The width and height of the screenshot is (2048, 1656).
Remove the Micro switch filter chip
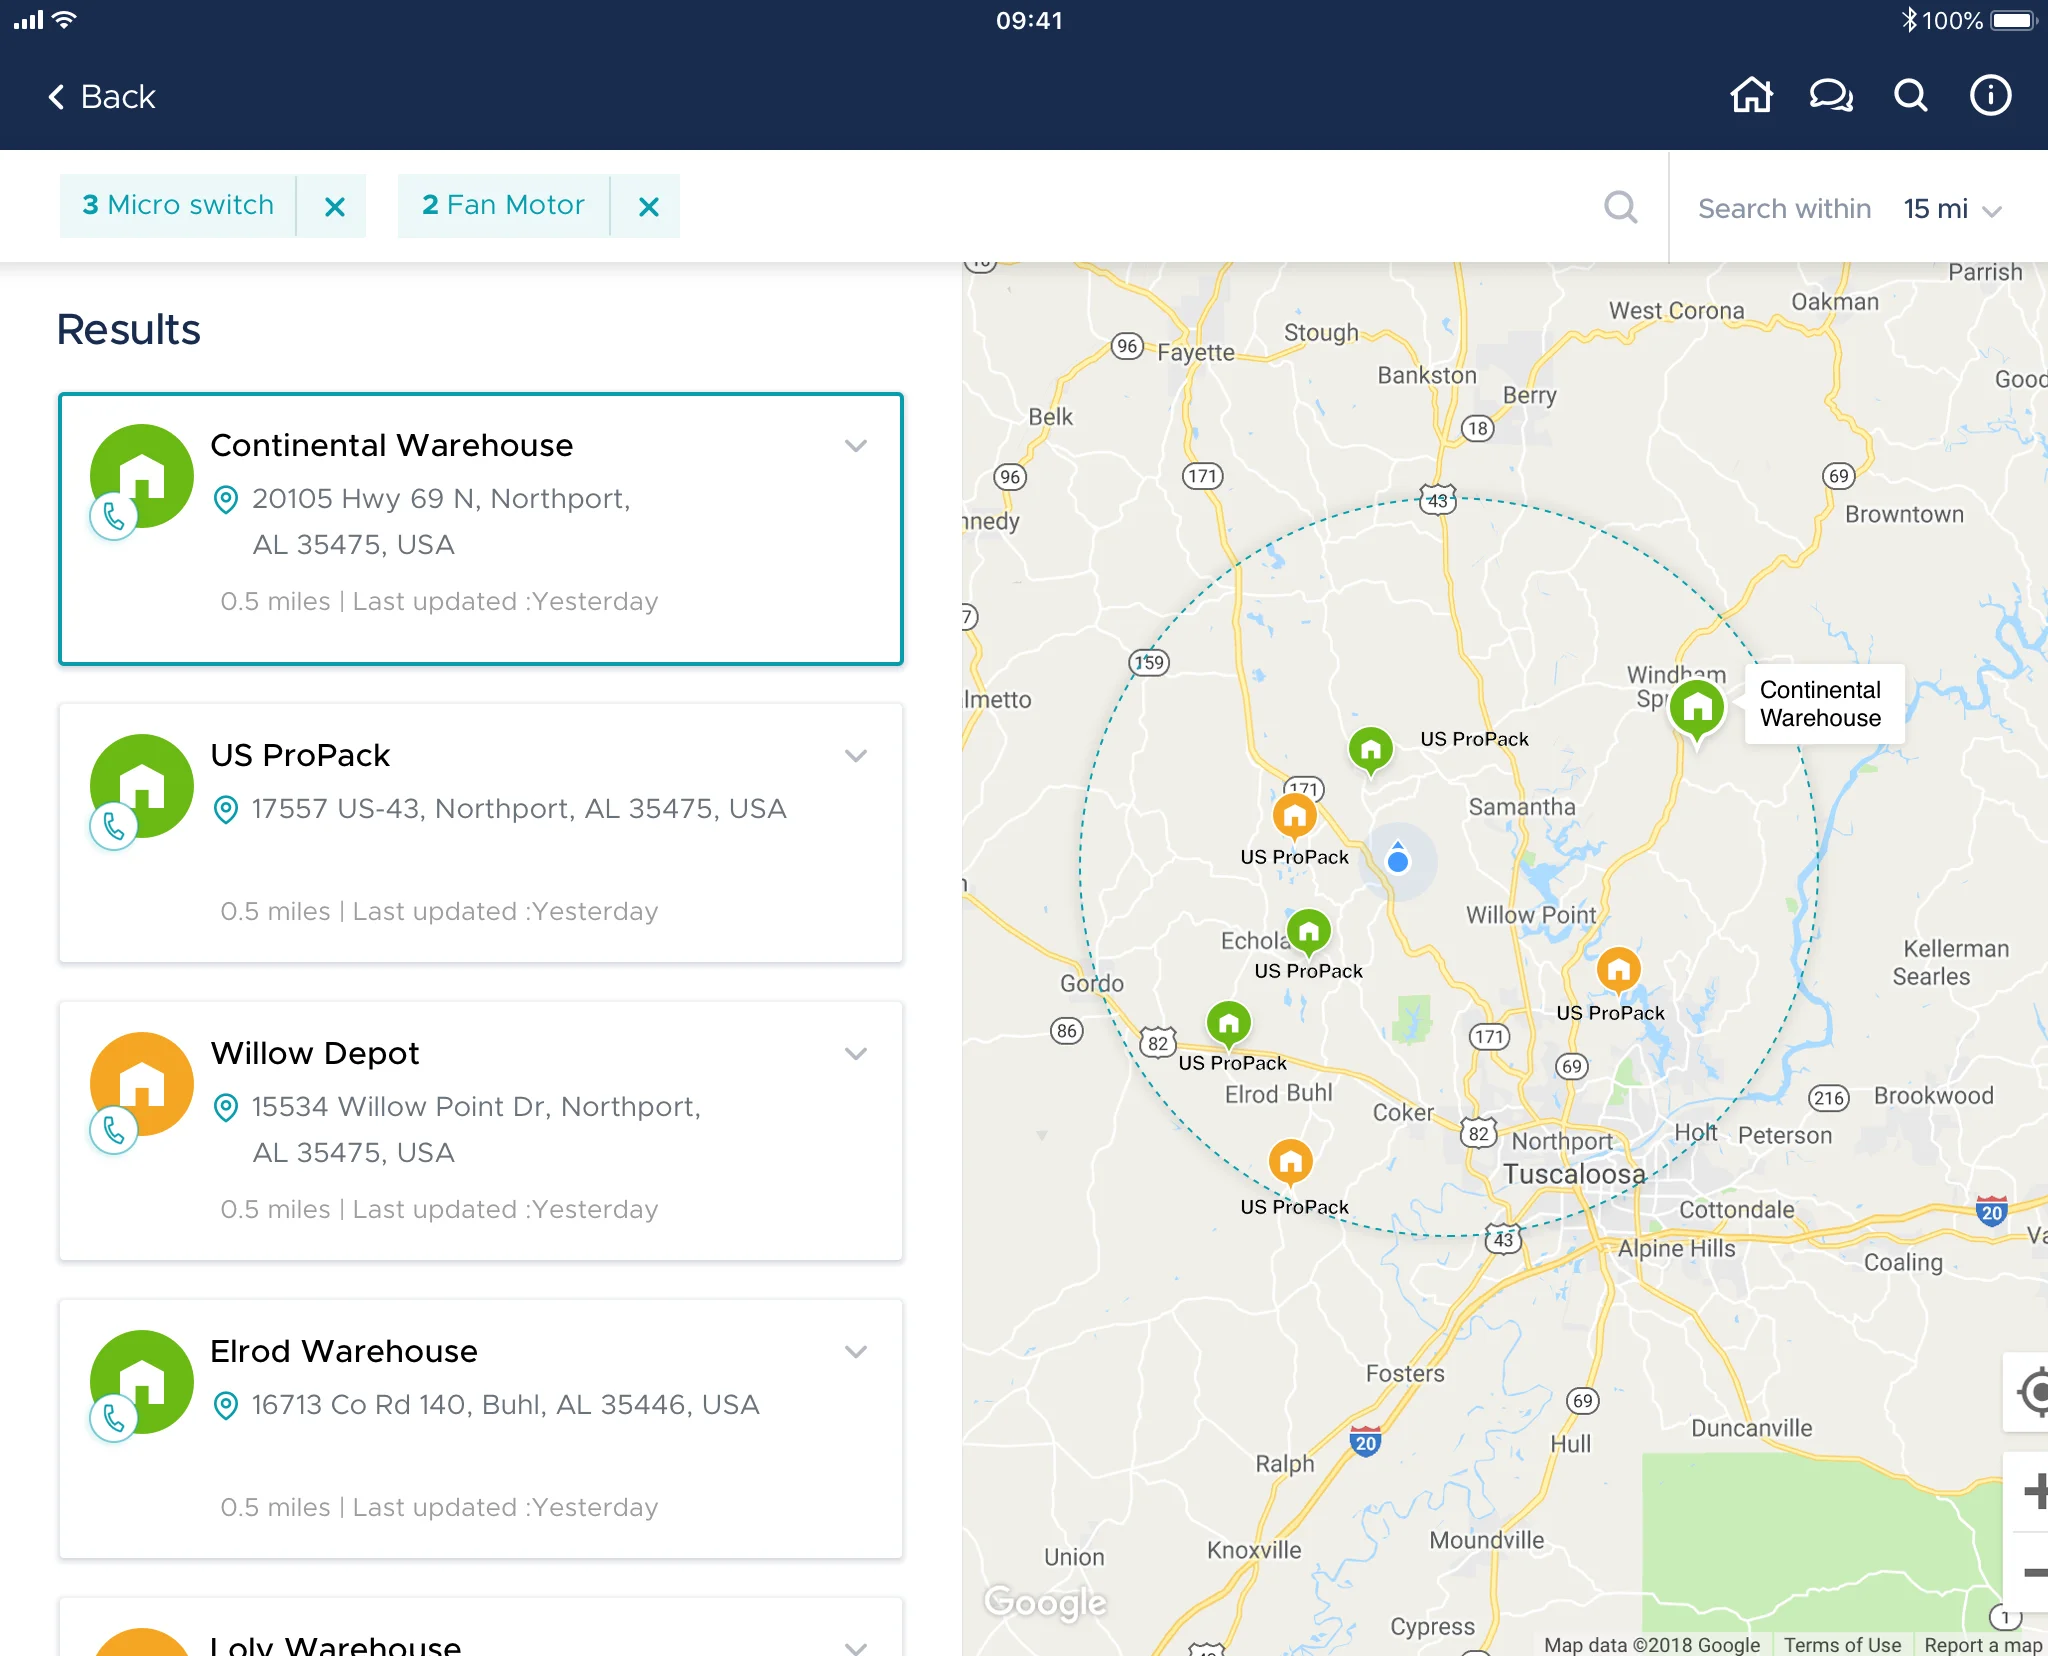pos(334,206)
